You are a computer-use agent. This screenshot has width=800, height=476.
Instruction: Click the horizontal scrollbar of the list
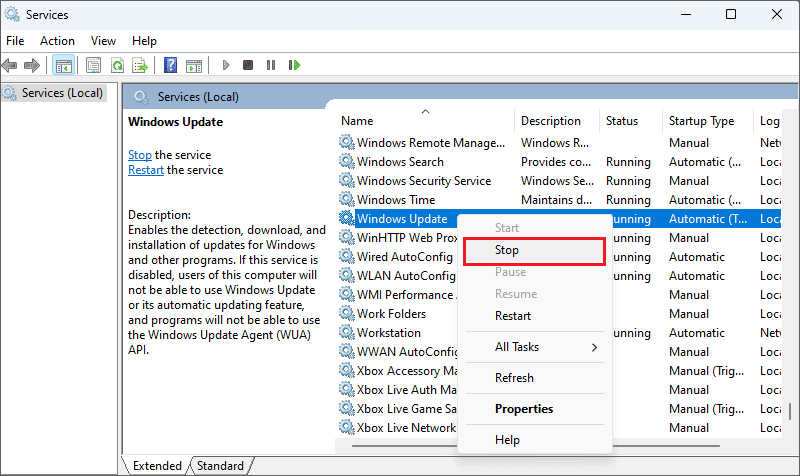point(536,446)
